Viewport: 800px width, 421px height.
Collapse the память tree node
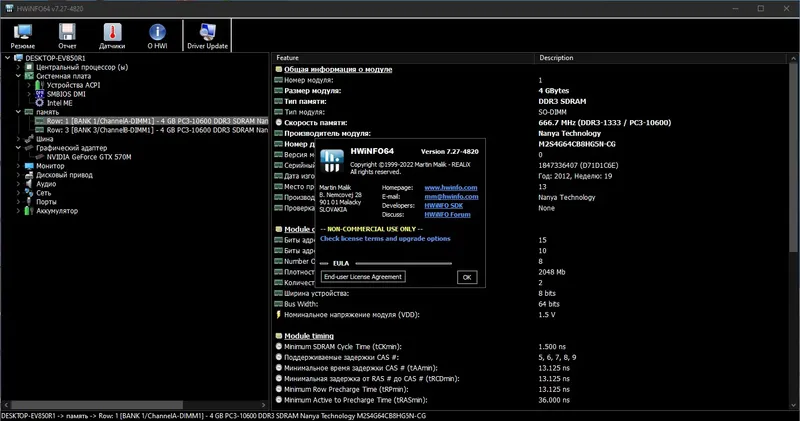tap(18, 112)
